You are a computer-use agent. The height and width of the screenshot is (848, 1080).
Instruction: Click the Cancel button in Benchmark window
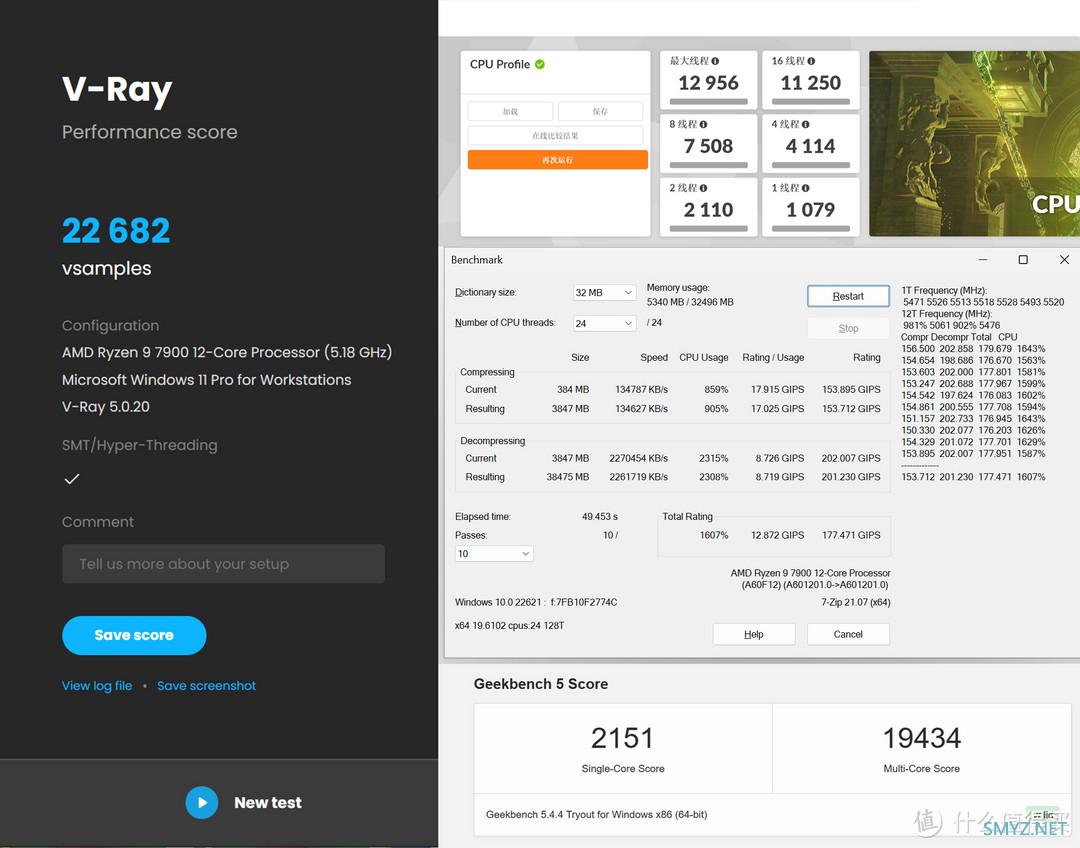click(848, 634)
